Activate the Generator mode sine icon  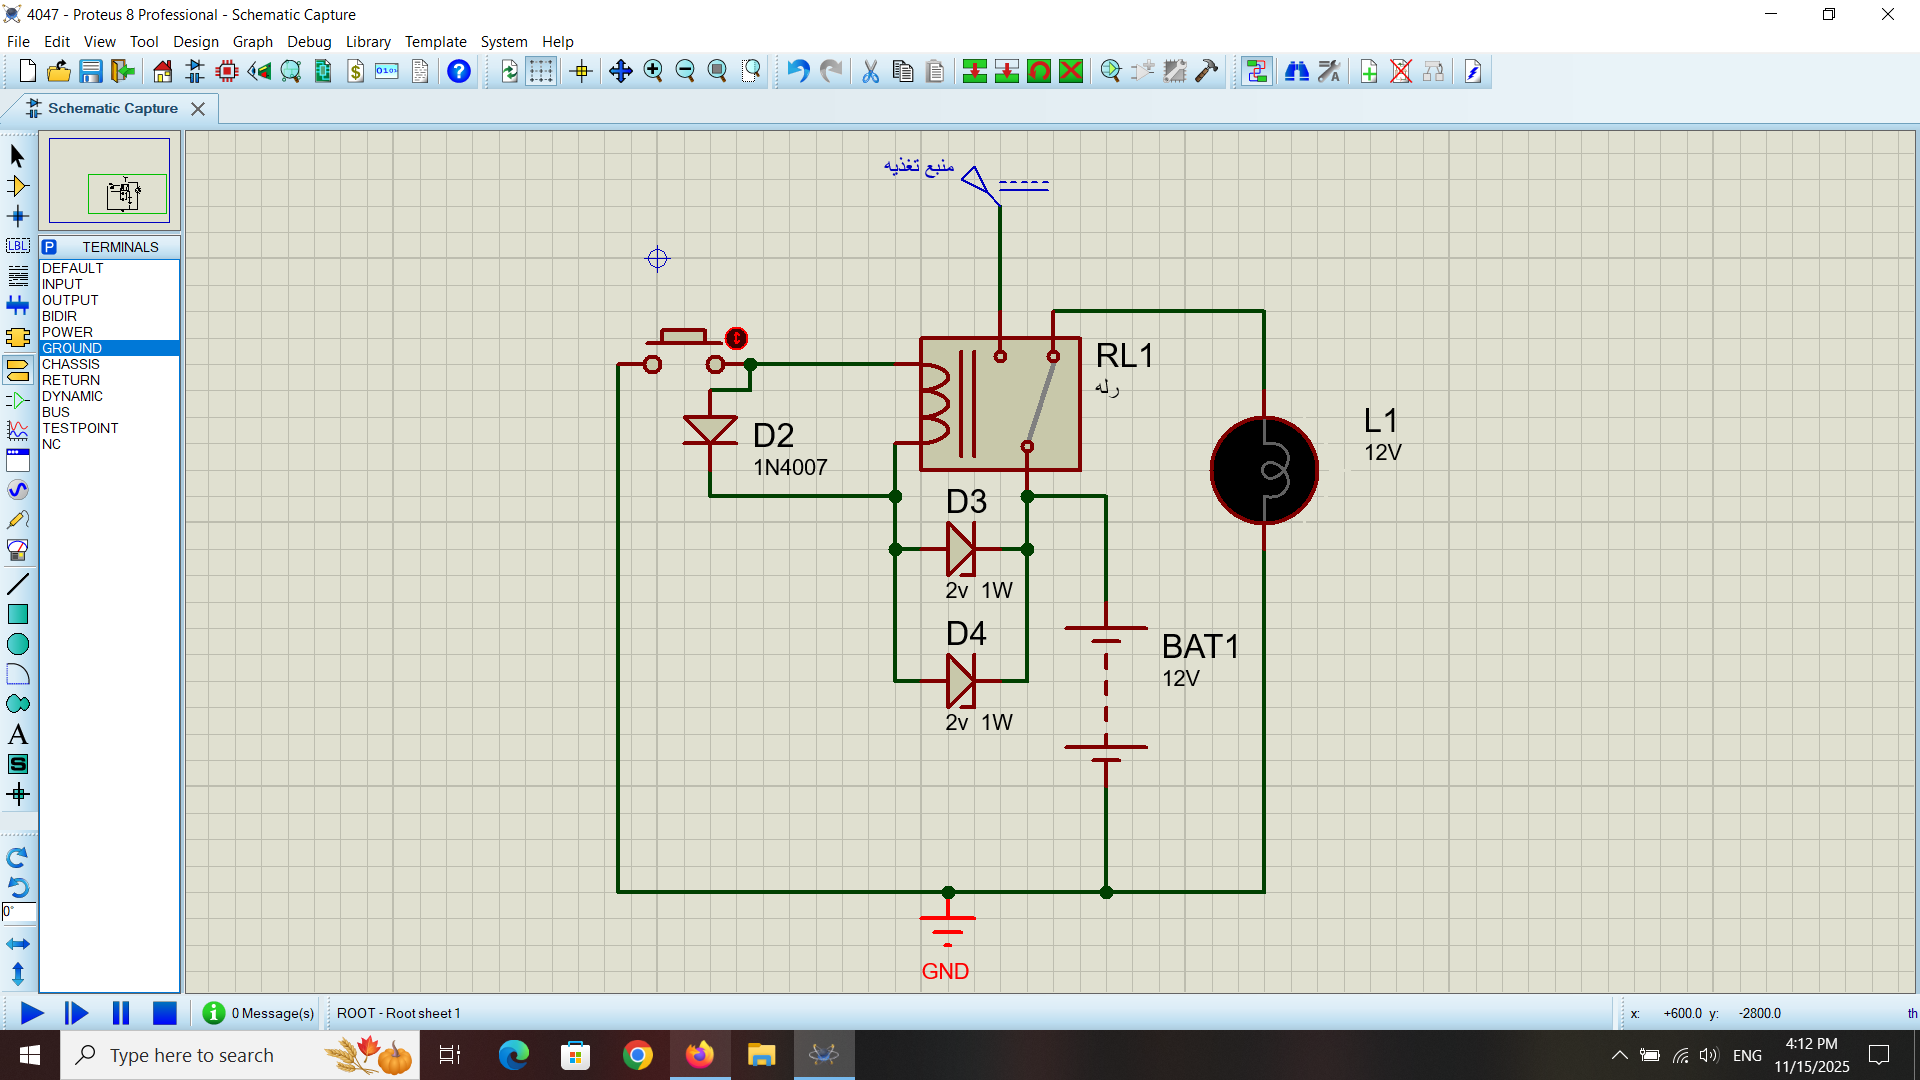pos(17,490)
